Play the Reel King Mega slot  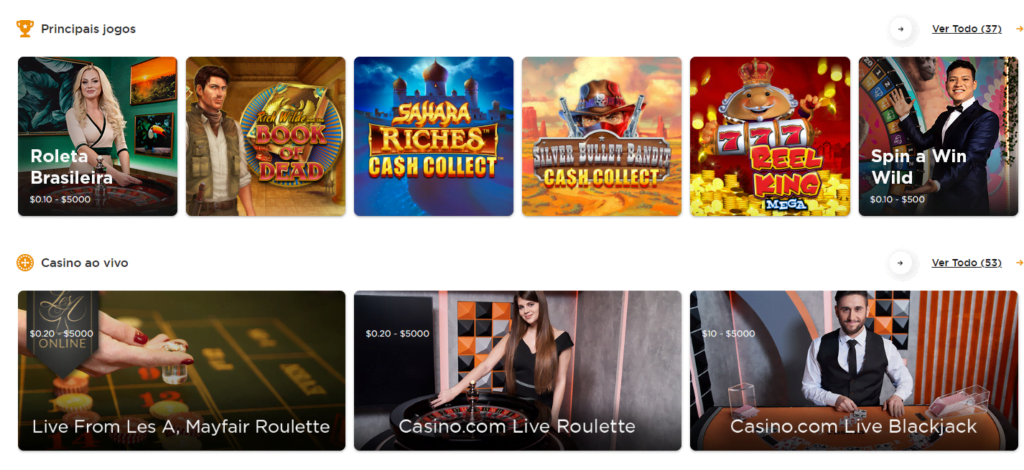click(x=770, y=136)
